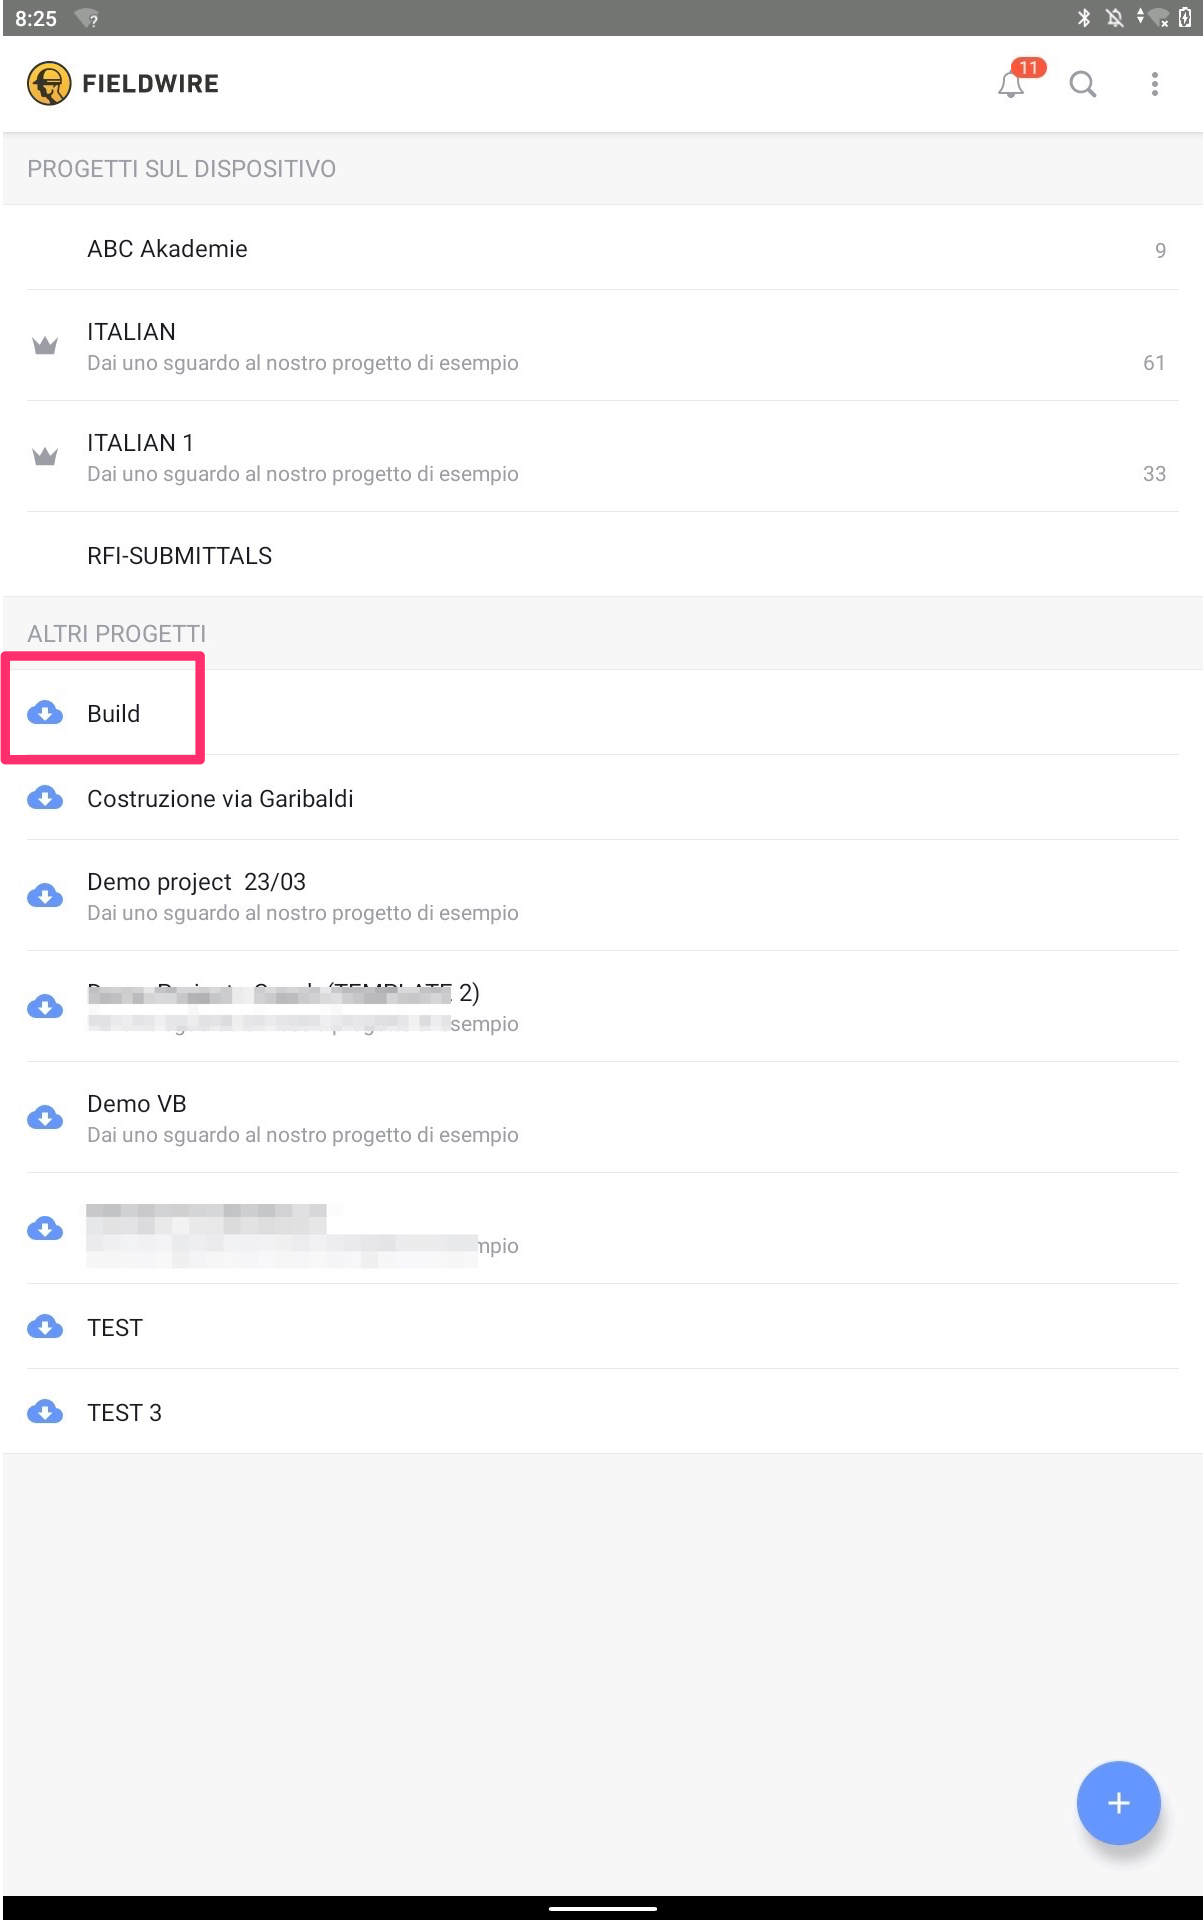The width and height of the screenshot is (1203, 1920).
Task: Create a new project with the plus button
Action: click(x=1119, y=1803)
